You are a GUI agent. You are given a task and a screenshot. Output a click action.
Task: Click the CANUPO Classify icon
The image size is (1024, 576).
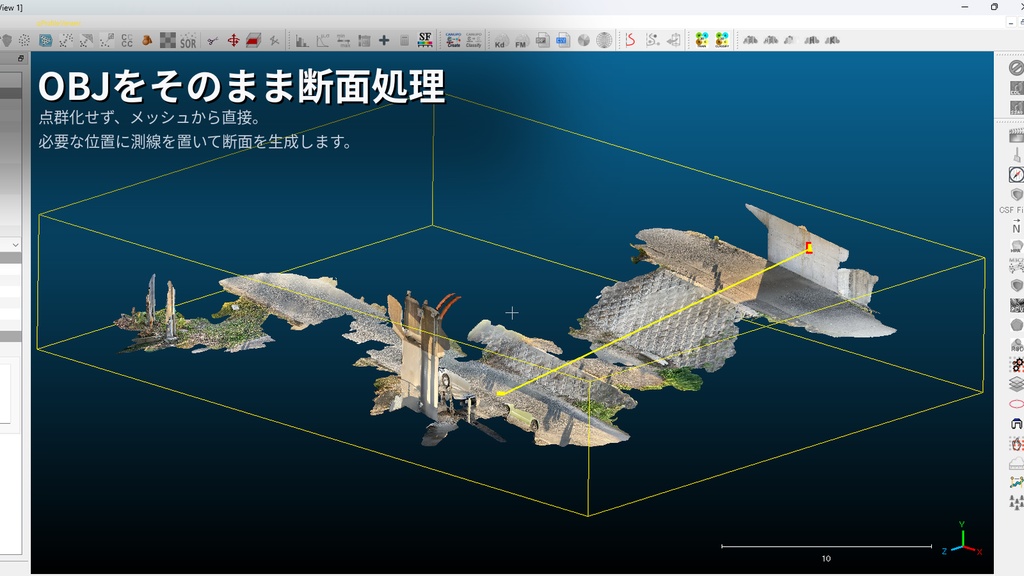473,40
